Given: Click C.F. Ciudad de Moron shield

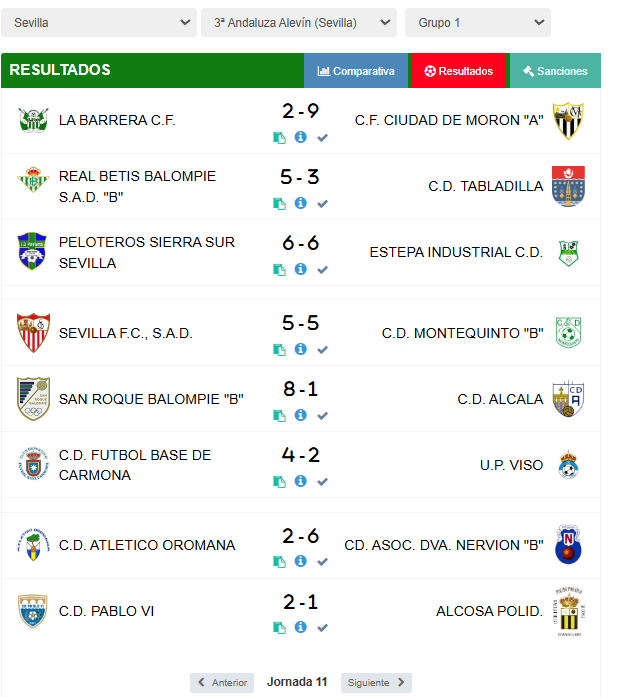Looking at the screenshot, I should click(568, 120).
